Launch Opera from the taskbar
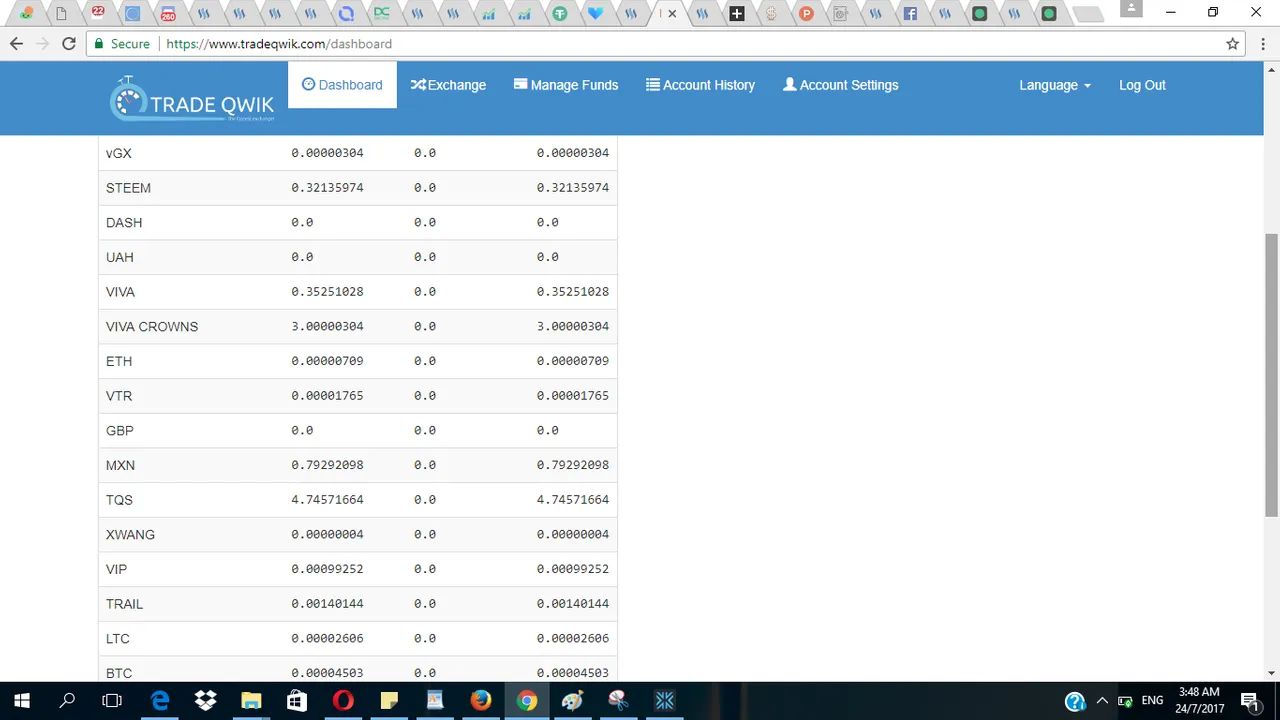Screen dimensions: 1280x720 (343, 701)
